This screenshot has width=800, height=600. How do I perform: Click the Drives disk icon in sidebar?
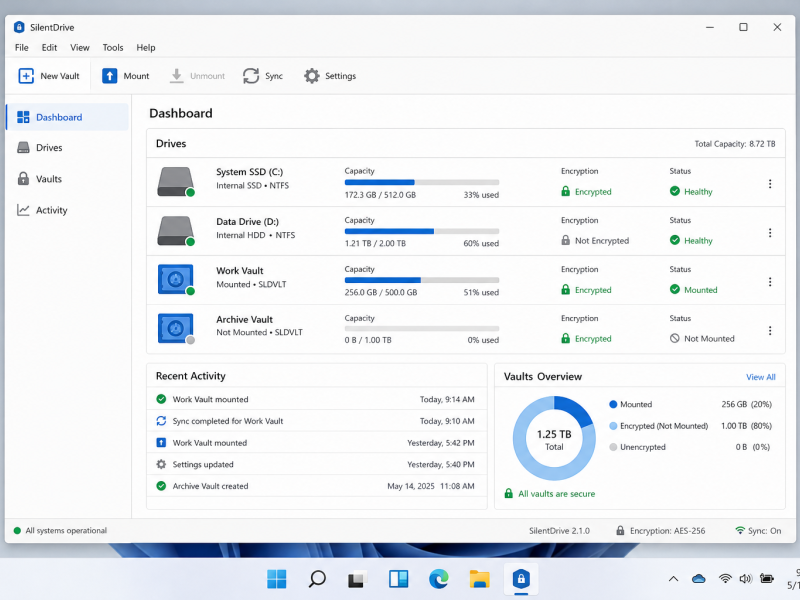point(23,147)
